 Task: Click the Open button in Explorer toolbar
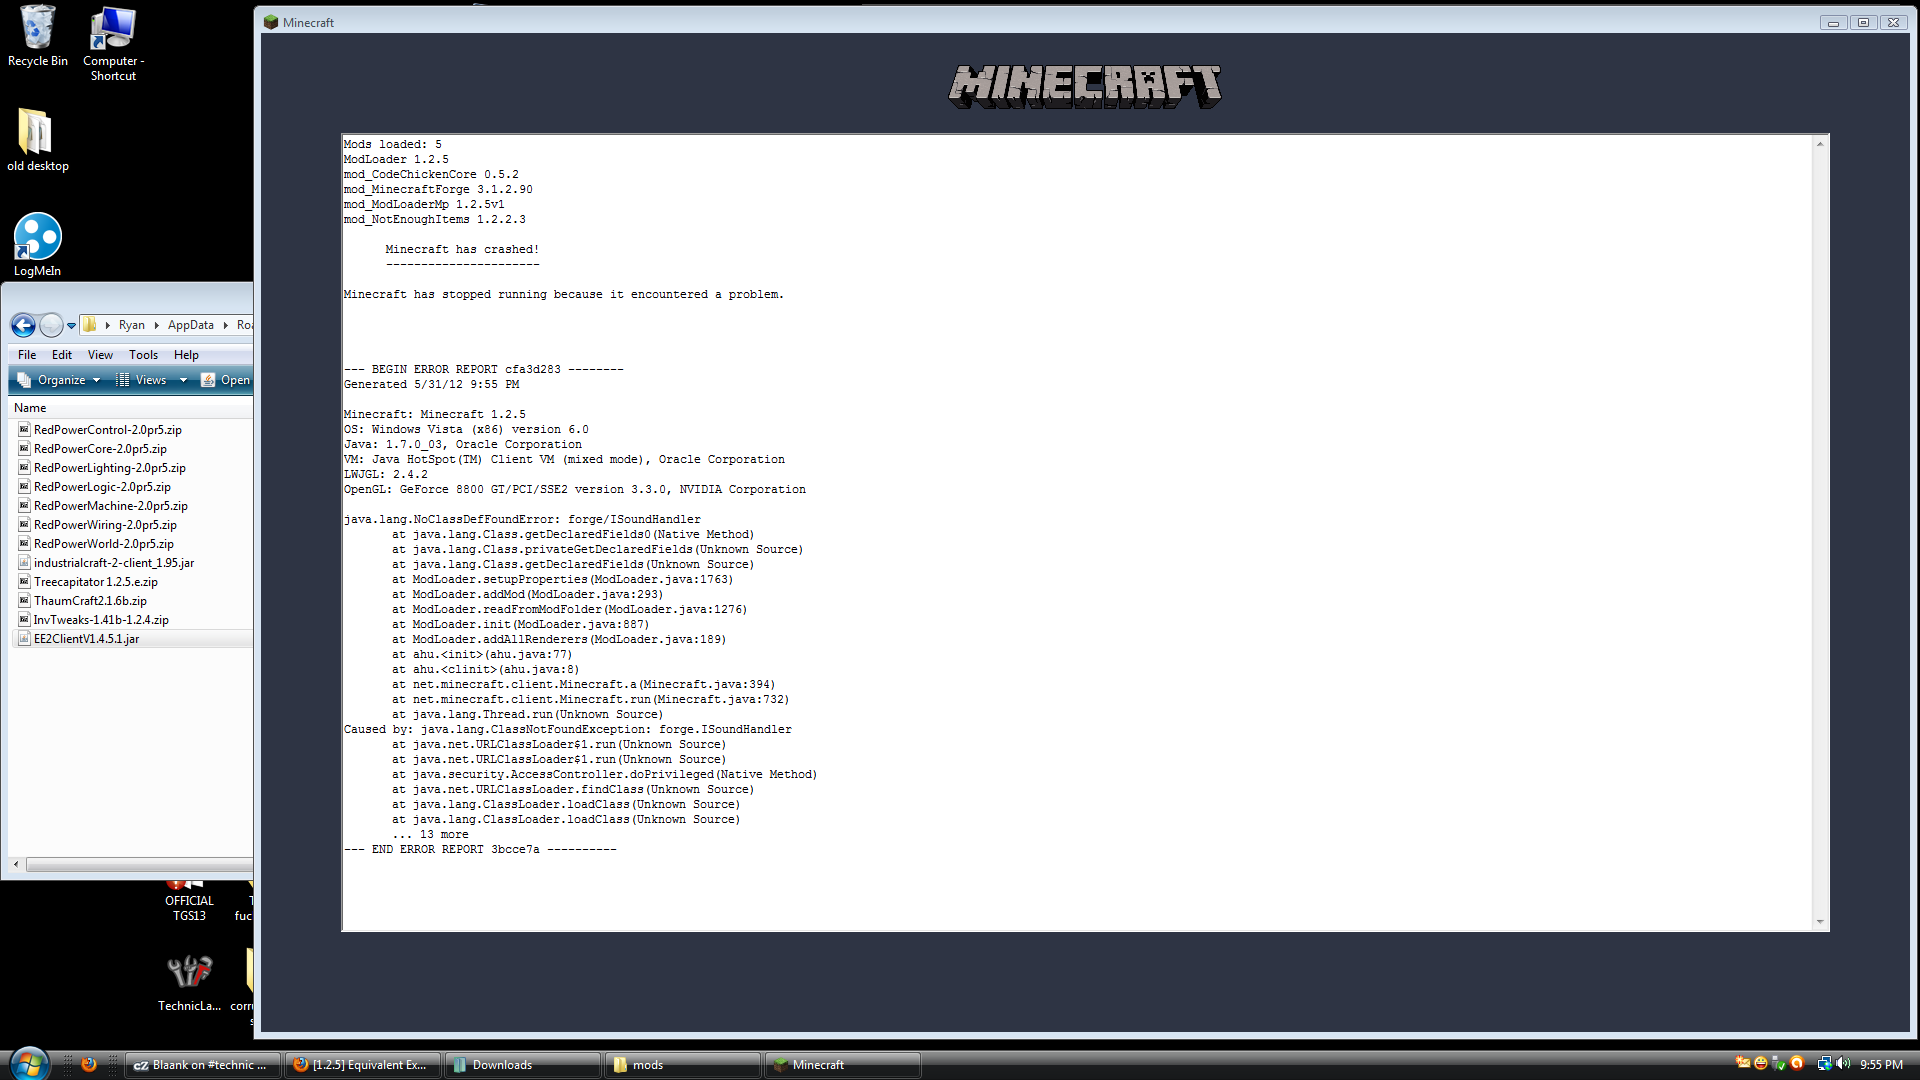[226, 380]
